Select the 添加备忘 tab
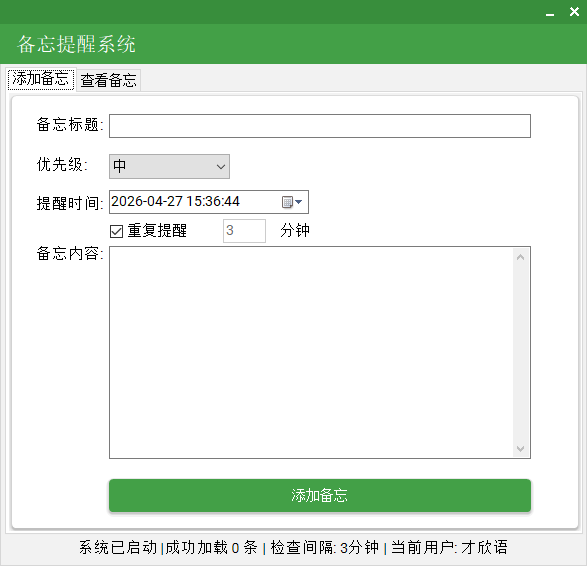The height and width of the screenshot is (566, 587). (x=41, y=79)
